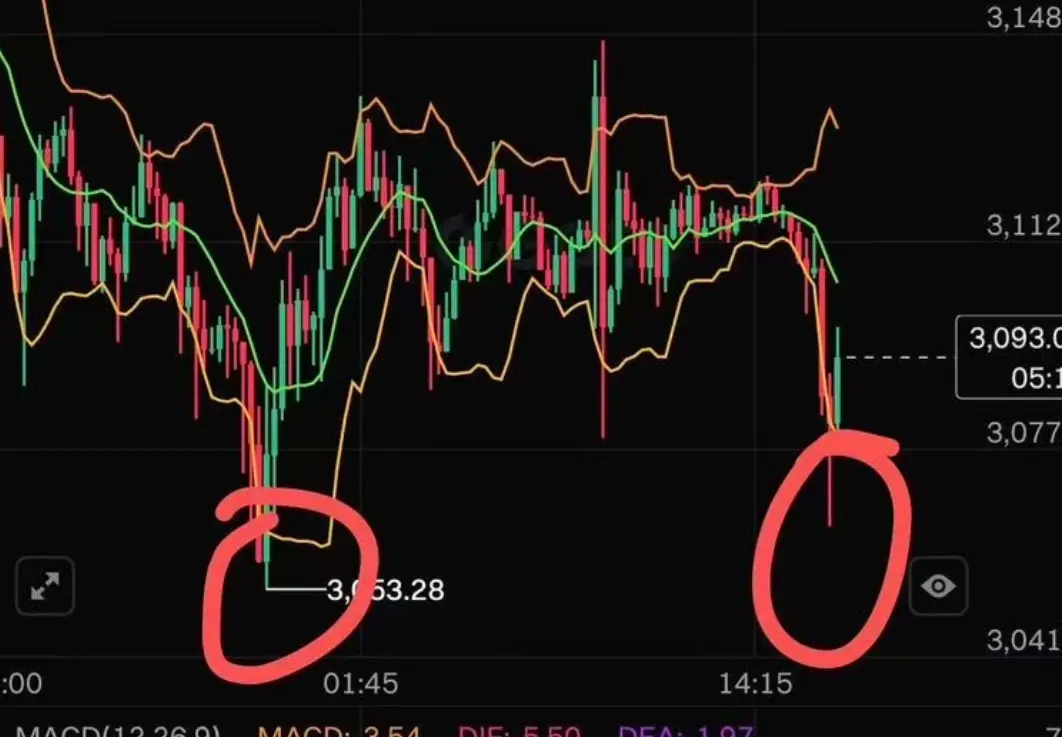Toggle the eye visibility icon
This screenshot has width=1062, height=737.
(938, 586)
